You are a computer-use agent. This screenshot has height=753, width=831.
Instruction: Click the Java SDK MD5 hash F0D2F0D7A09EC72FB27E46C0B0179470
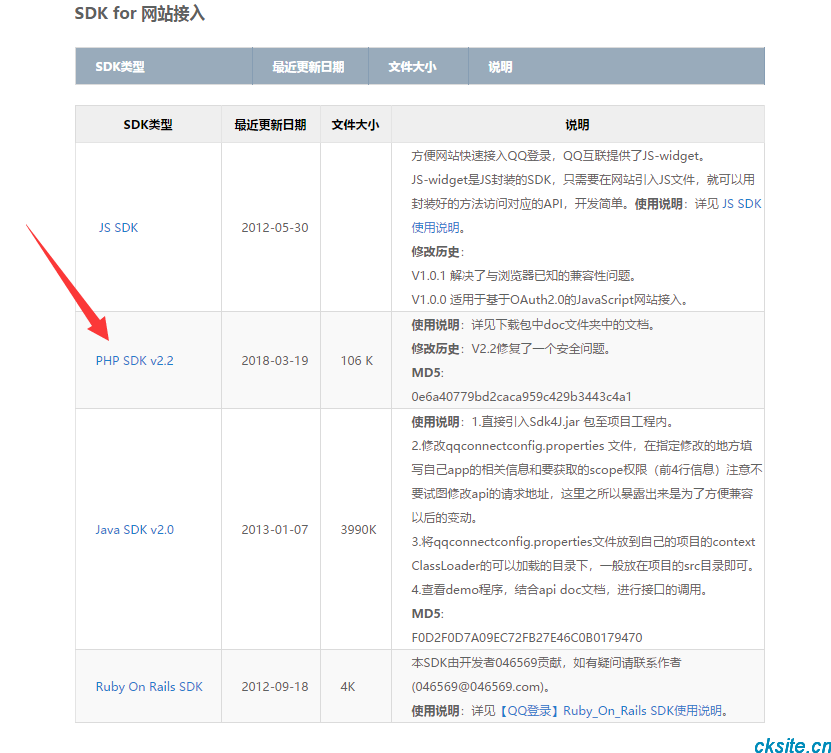527,637
